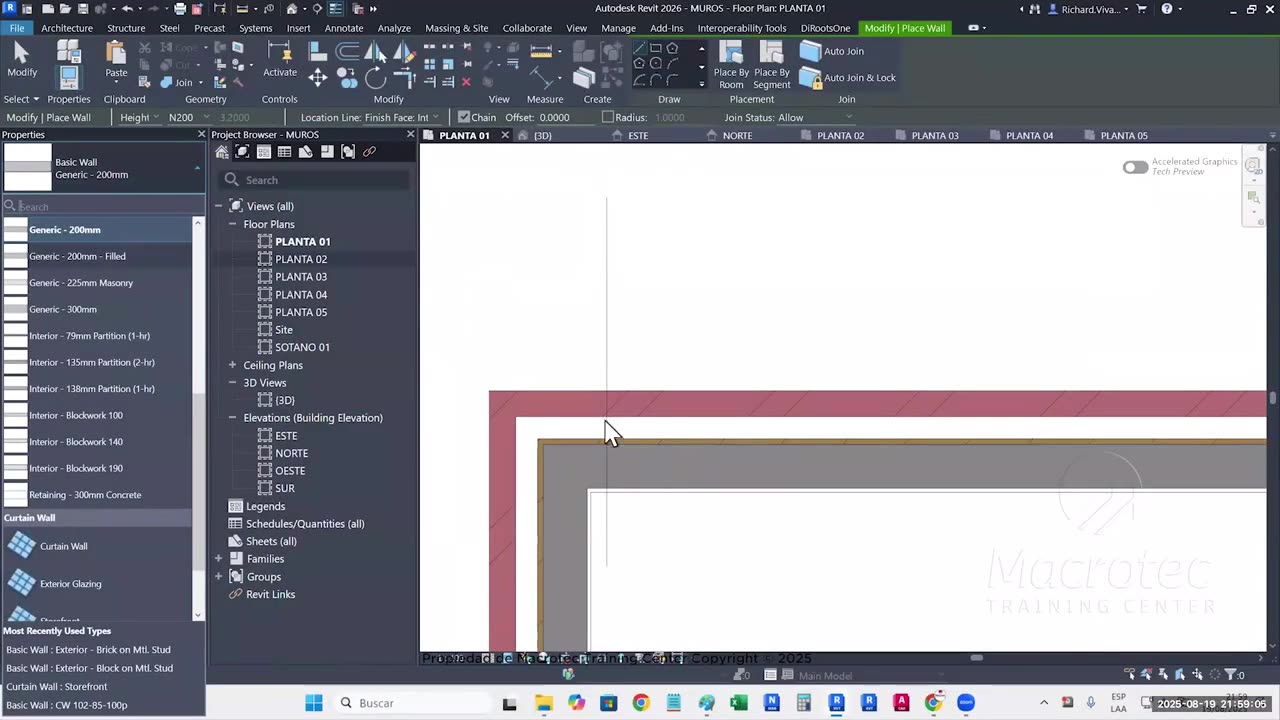Open File Explorer from the taskbar
The height and width of the screenshot is (720, 1280).
click(x=543, y=703)
